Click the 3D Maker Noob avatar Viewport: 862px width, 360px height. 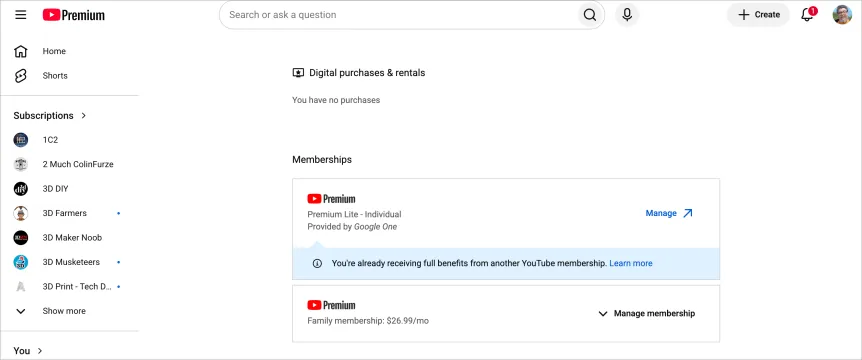point(20,238)
